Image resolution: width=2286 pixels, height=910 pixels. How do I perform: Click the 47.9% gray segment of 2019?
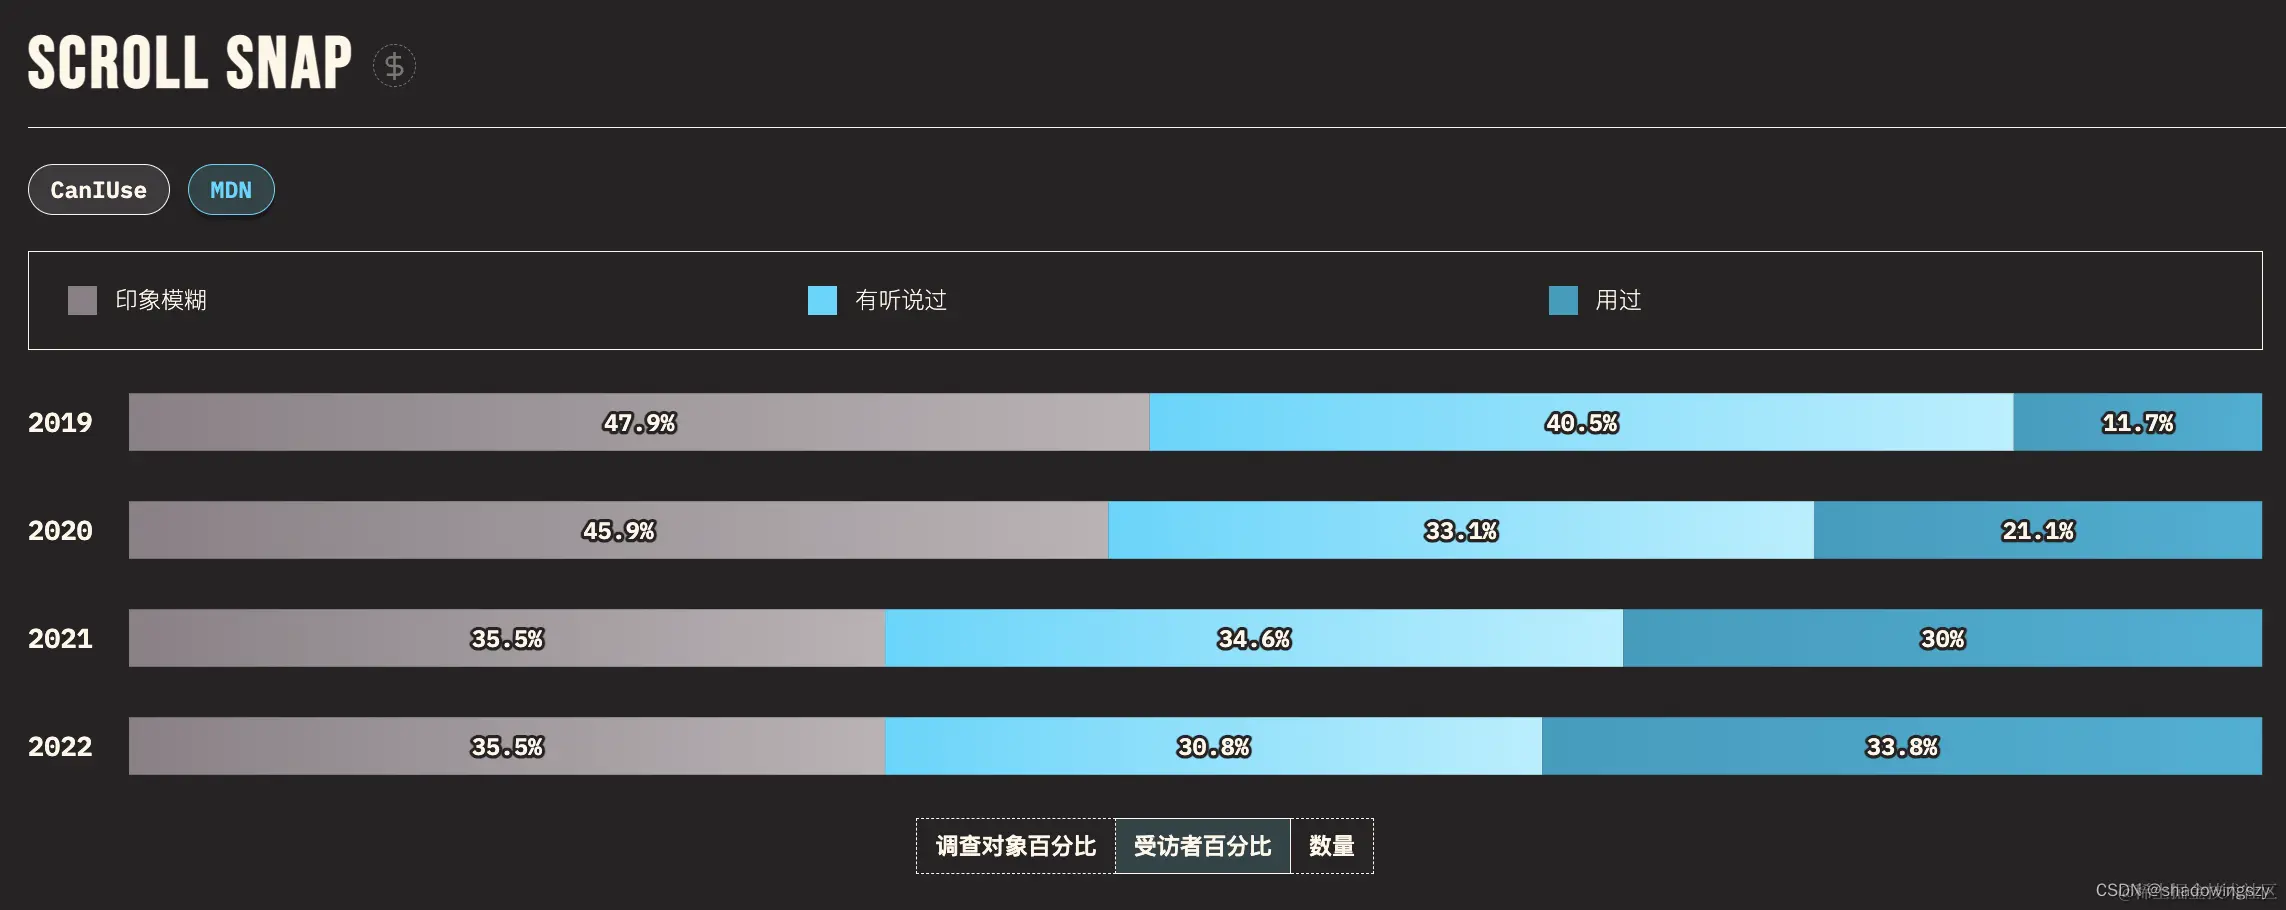640,423
